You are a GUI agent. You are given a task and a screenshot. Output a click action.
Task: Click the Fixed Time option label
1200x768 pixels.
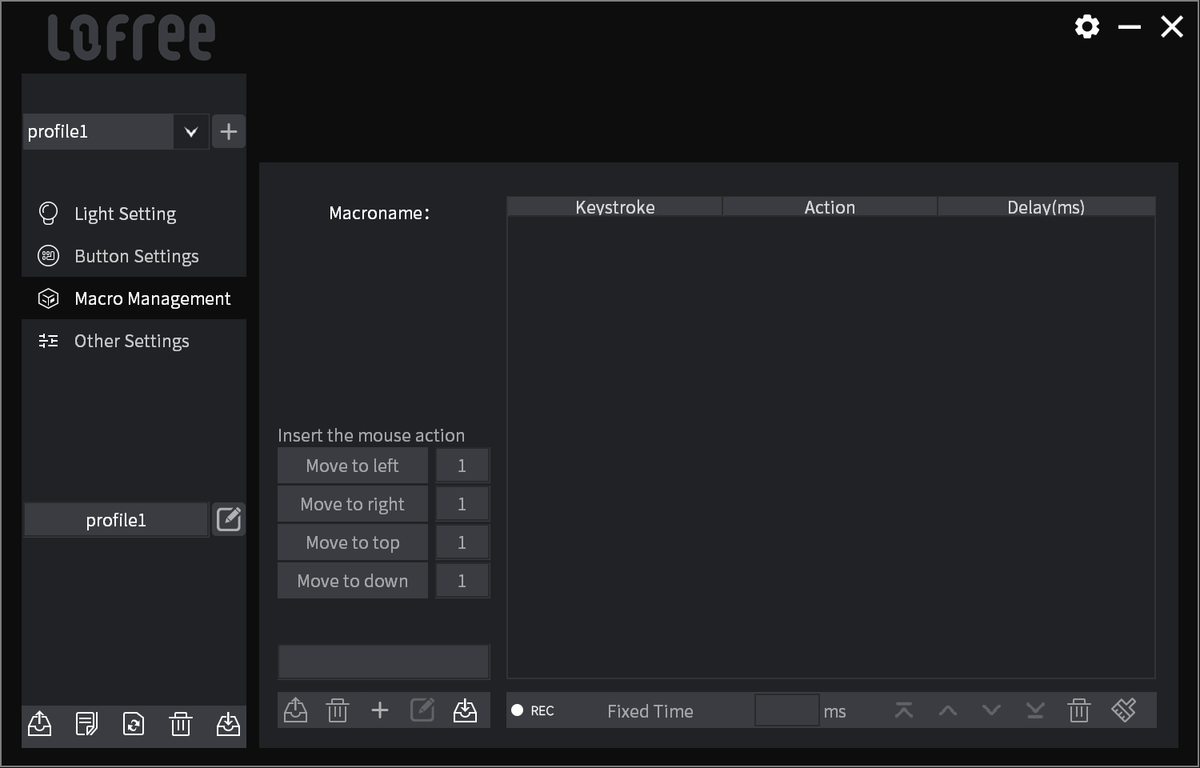coord(650,711)
